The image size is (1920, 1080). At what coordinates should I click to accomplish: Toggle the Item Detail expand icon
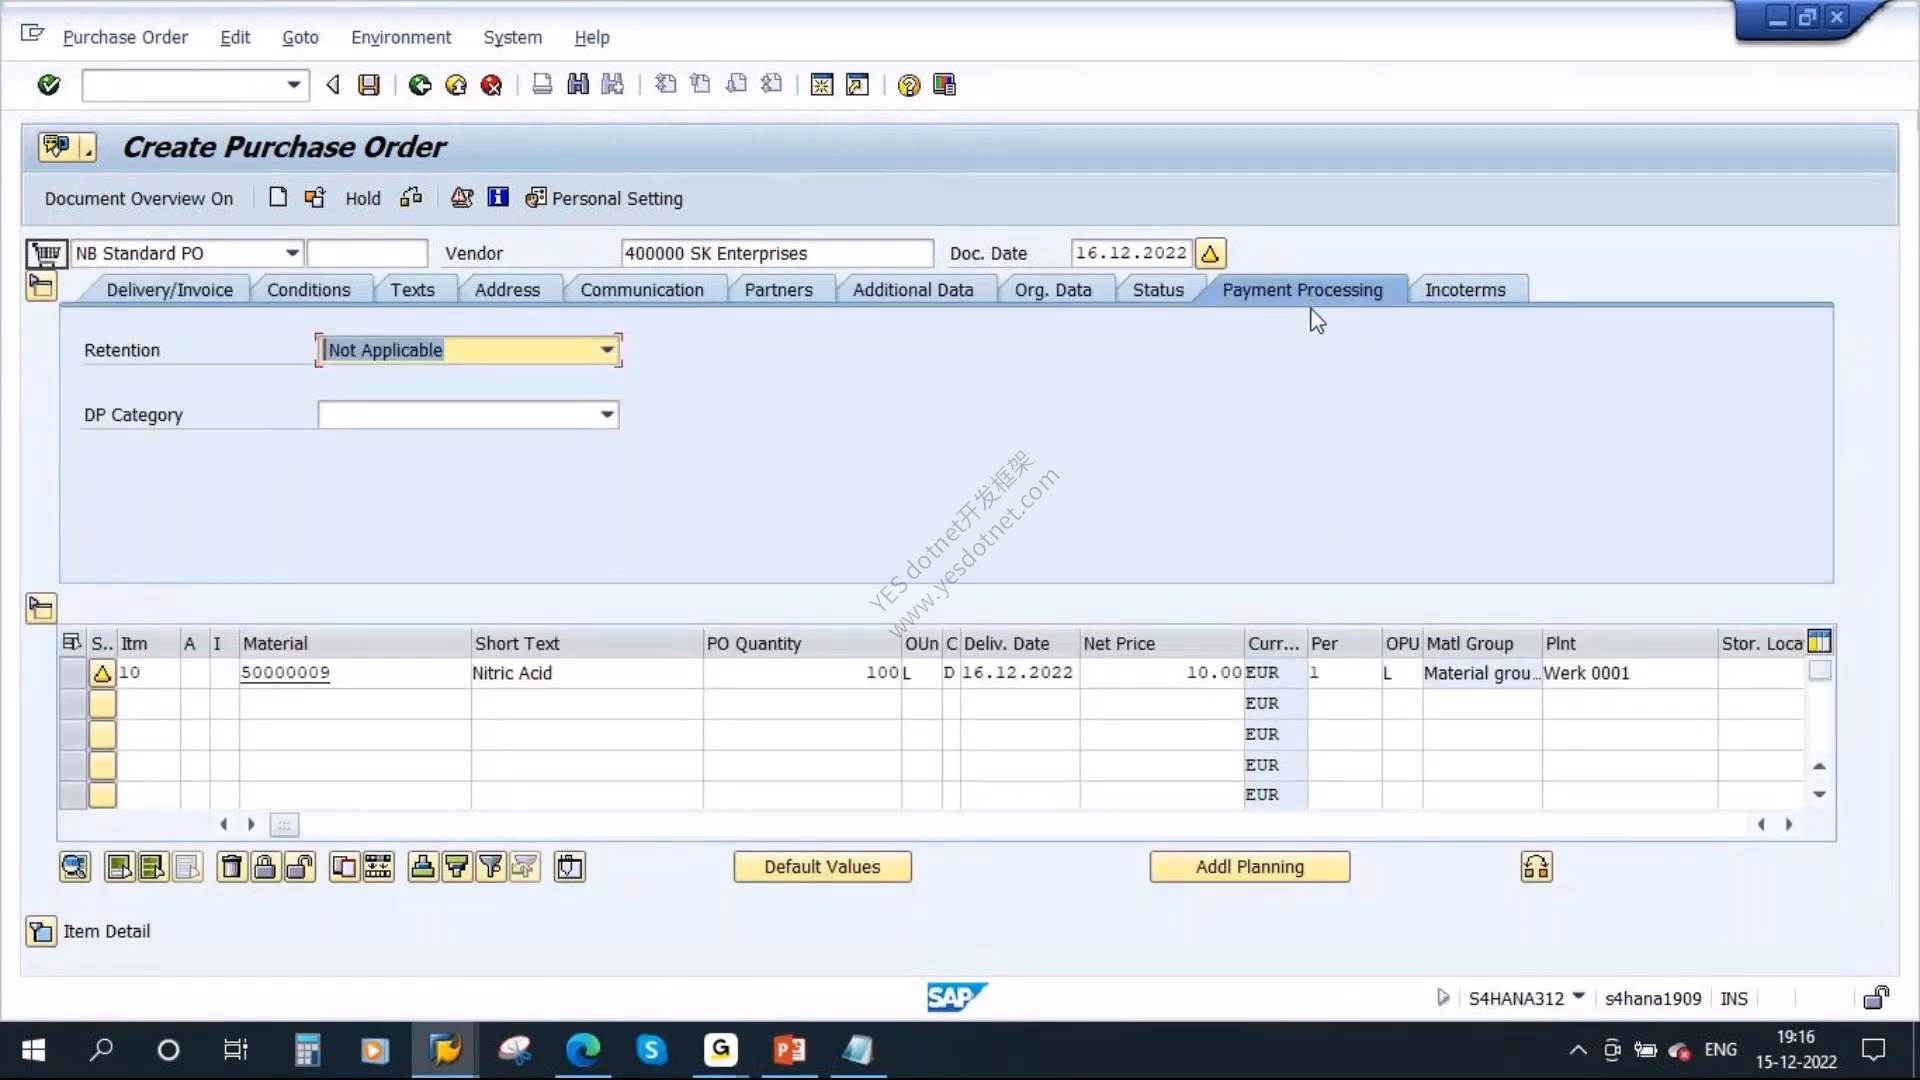(41, 931)
